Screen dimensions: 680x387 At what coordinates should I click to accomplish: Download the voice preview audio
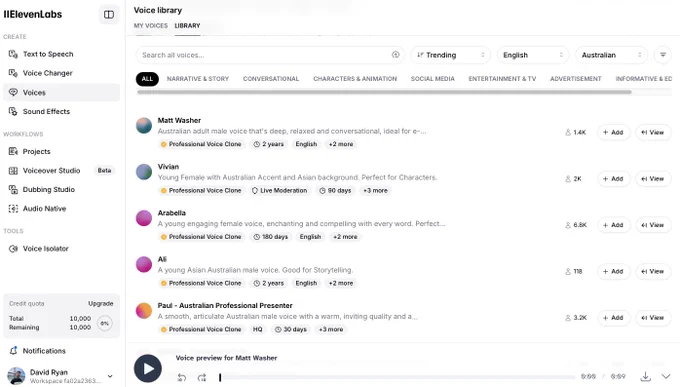645,377
